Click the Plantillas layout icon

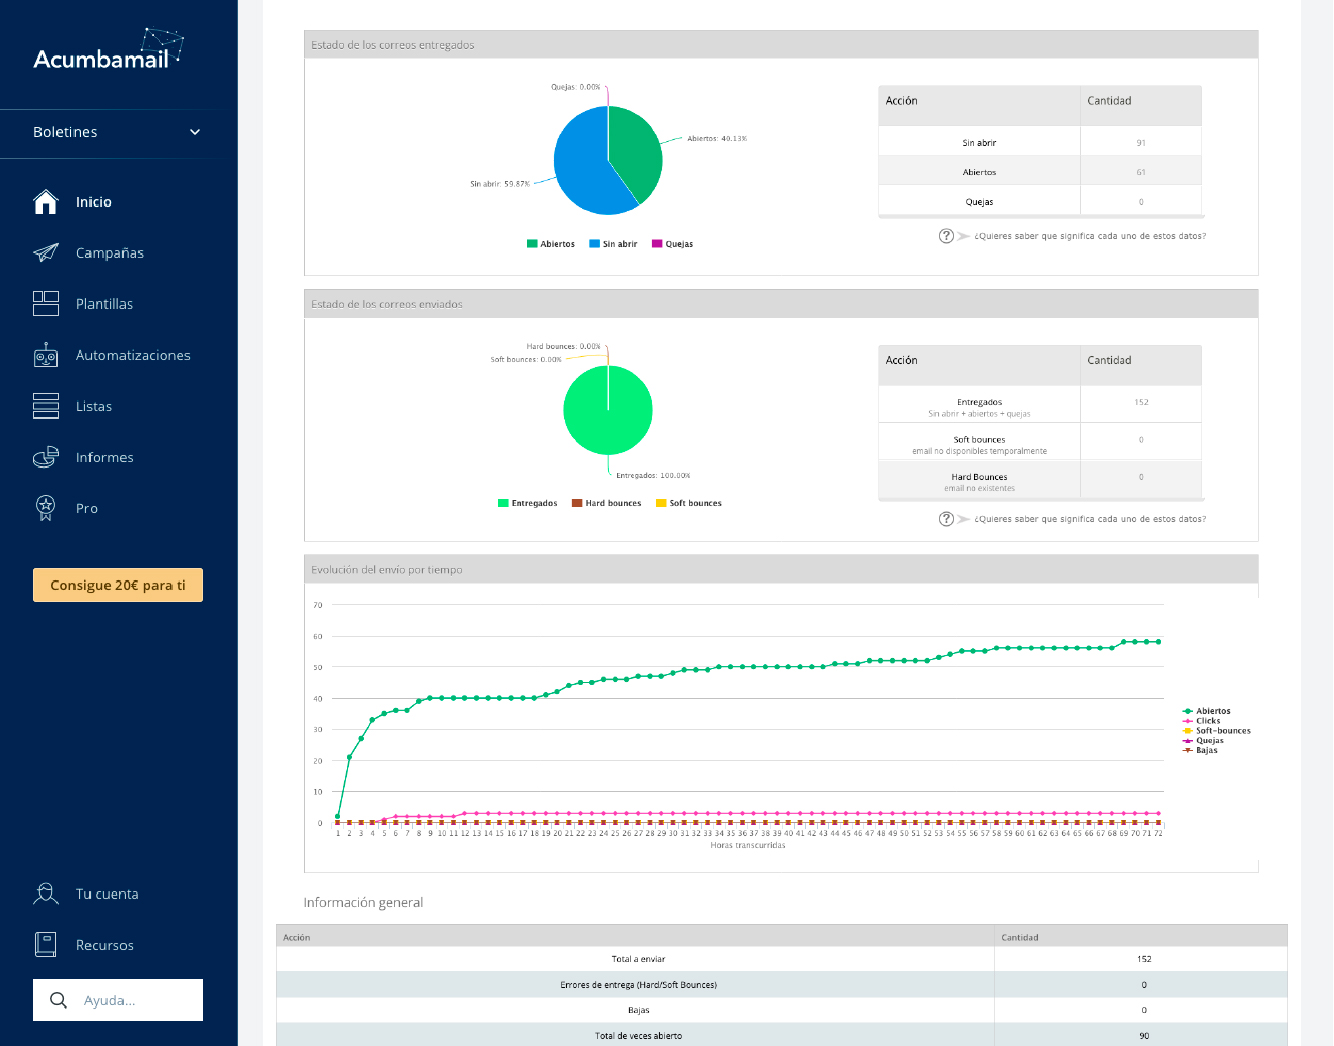click(x=46, y=304)
